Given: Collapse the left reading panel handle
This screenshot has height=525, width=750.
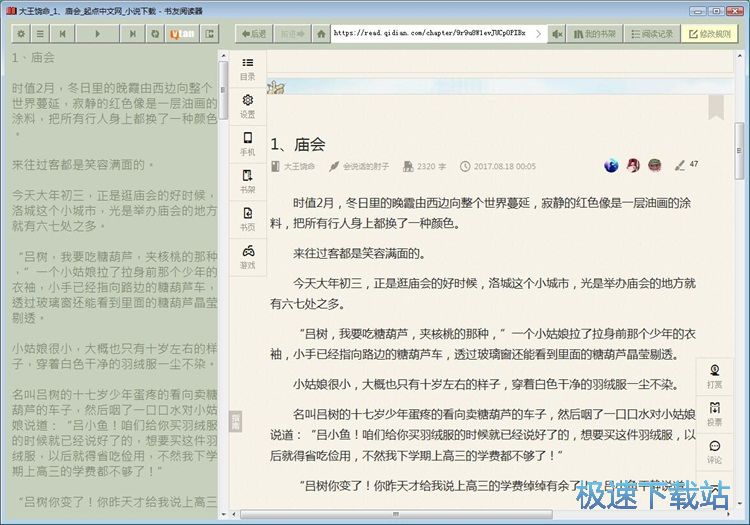Looking at the screenshot, I should [x=236, y=420].
